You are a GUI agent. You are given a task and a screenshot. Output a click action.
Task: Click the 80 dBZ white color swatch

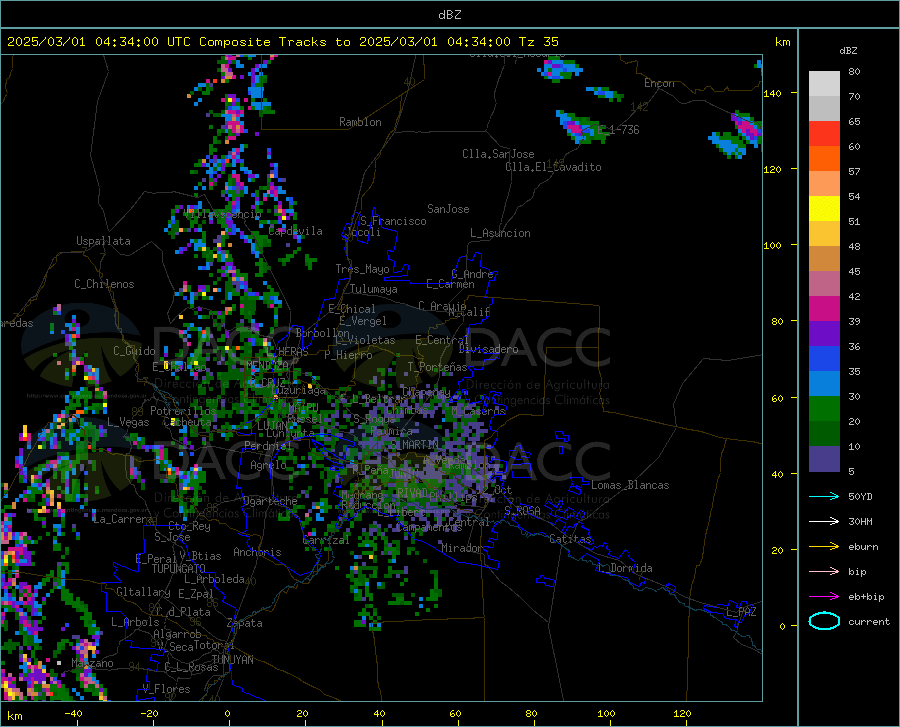tap(824, 84)
